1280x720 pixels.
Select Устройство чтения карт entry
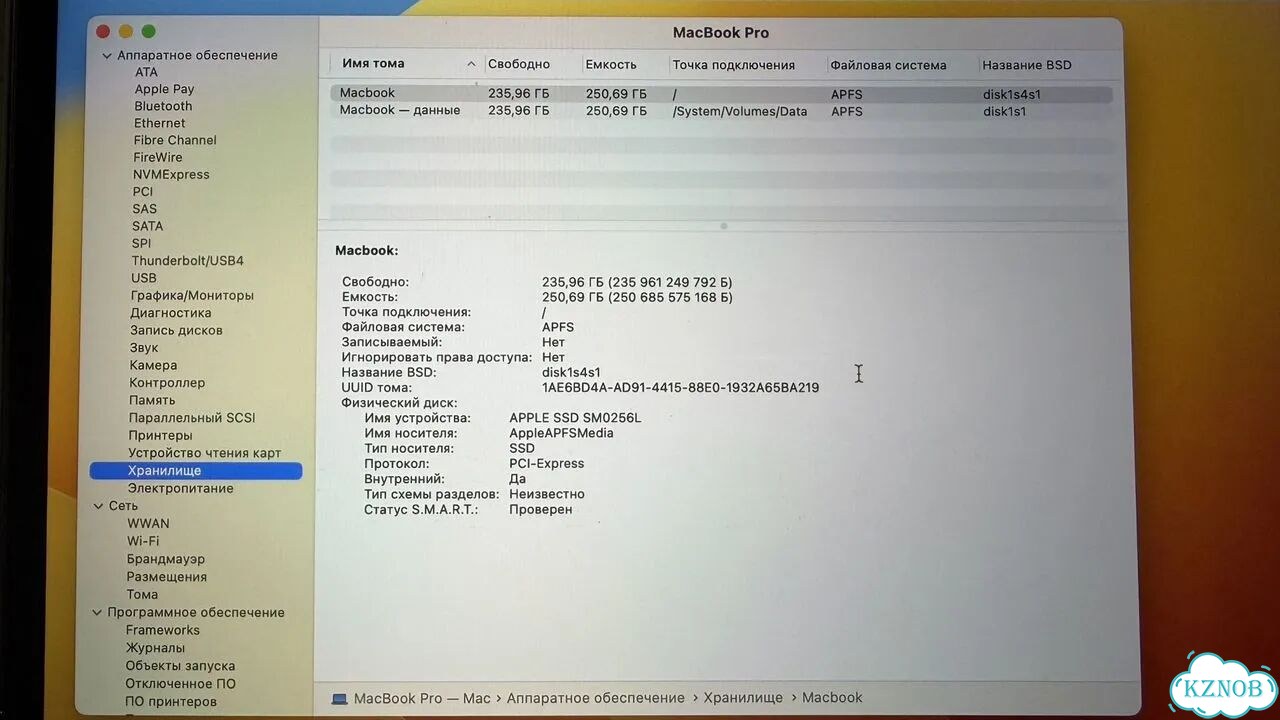tap(205, 453)
